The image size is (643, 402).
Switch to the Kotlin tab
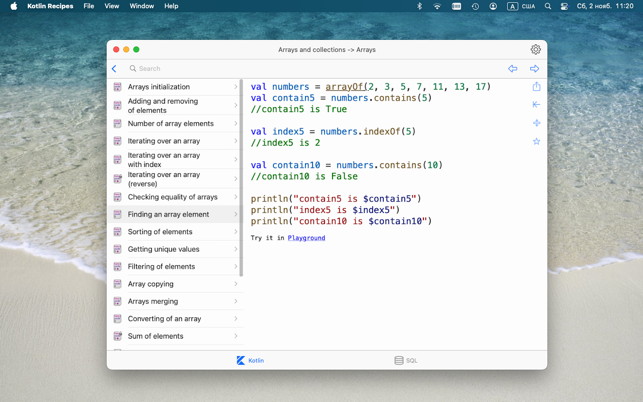coord(250,361)
